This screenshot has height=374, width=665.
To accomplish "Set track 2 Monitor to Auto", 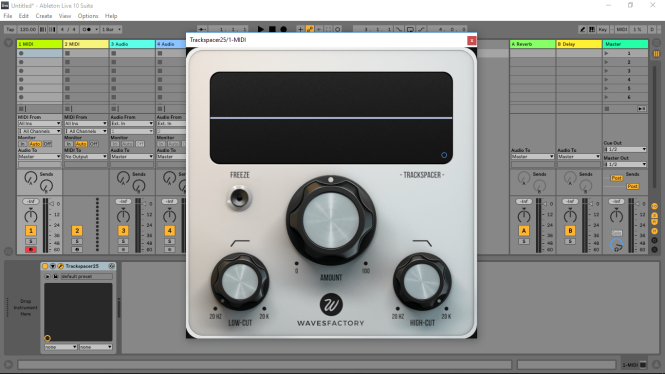I will 81,144.
